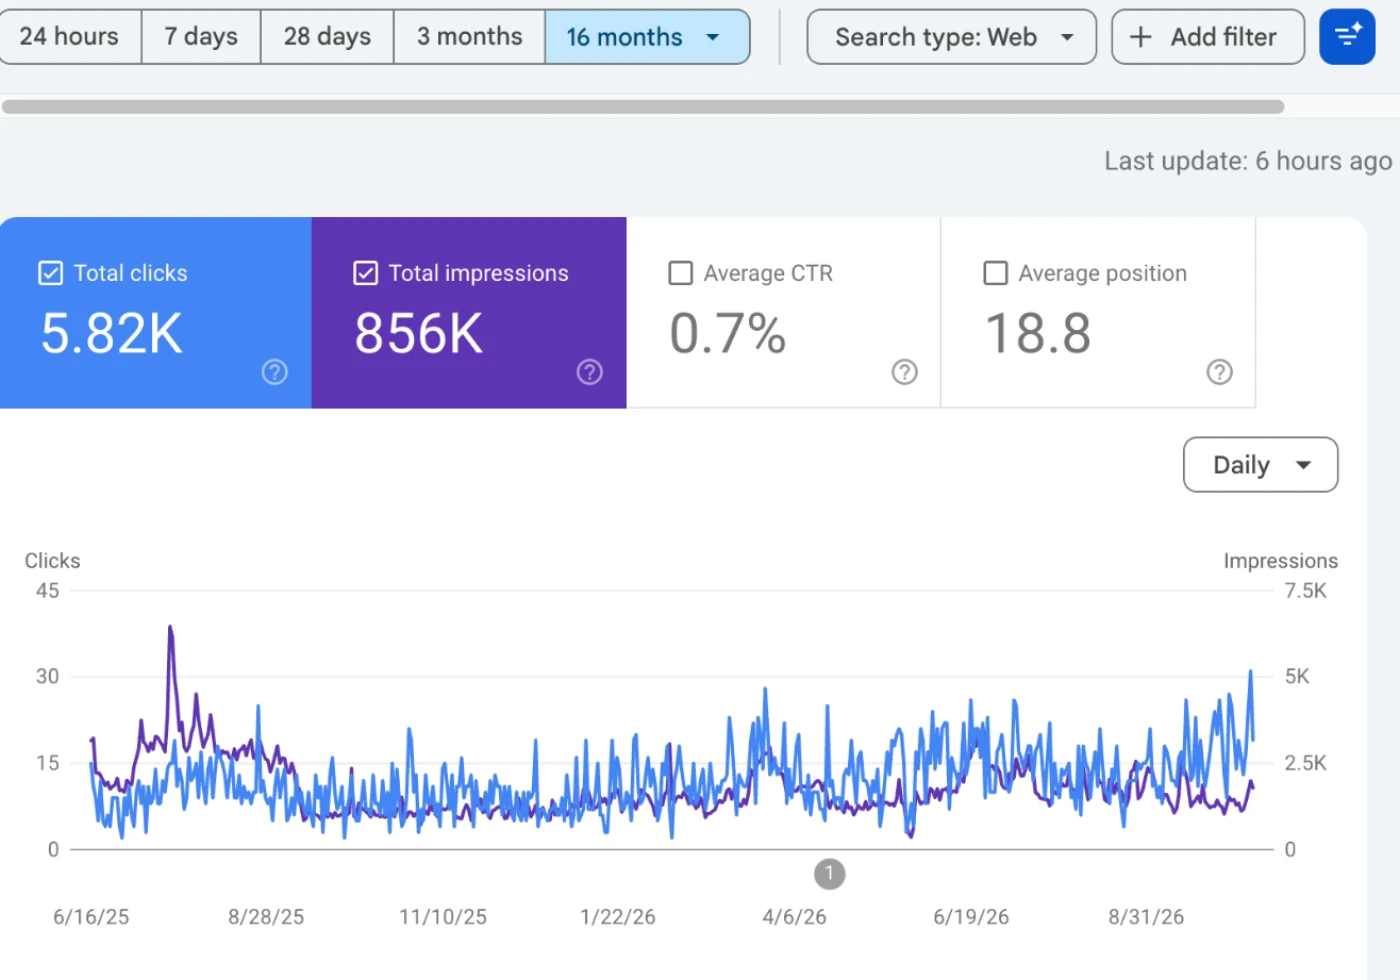Click the blue filter sparkle icon button
Viewport: 1400px width, 980px height.
(x=1347, y=37)
